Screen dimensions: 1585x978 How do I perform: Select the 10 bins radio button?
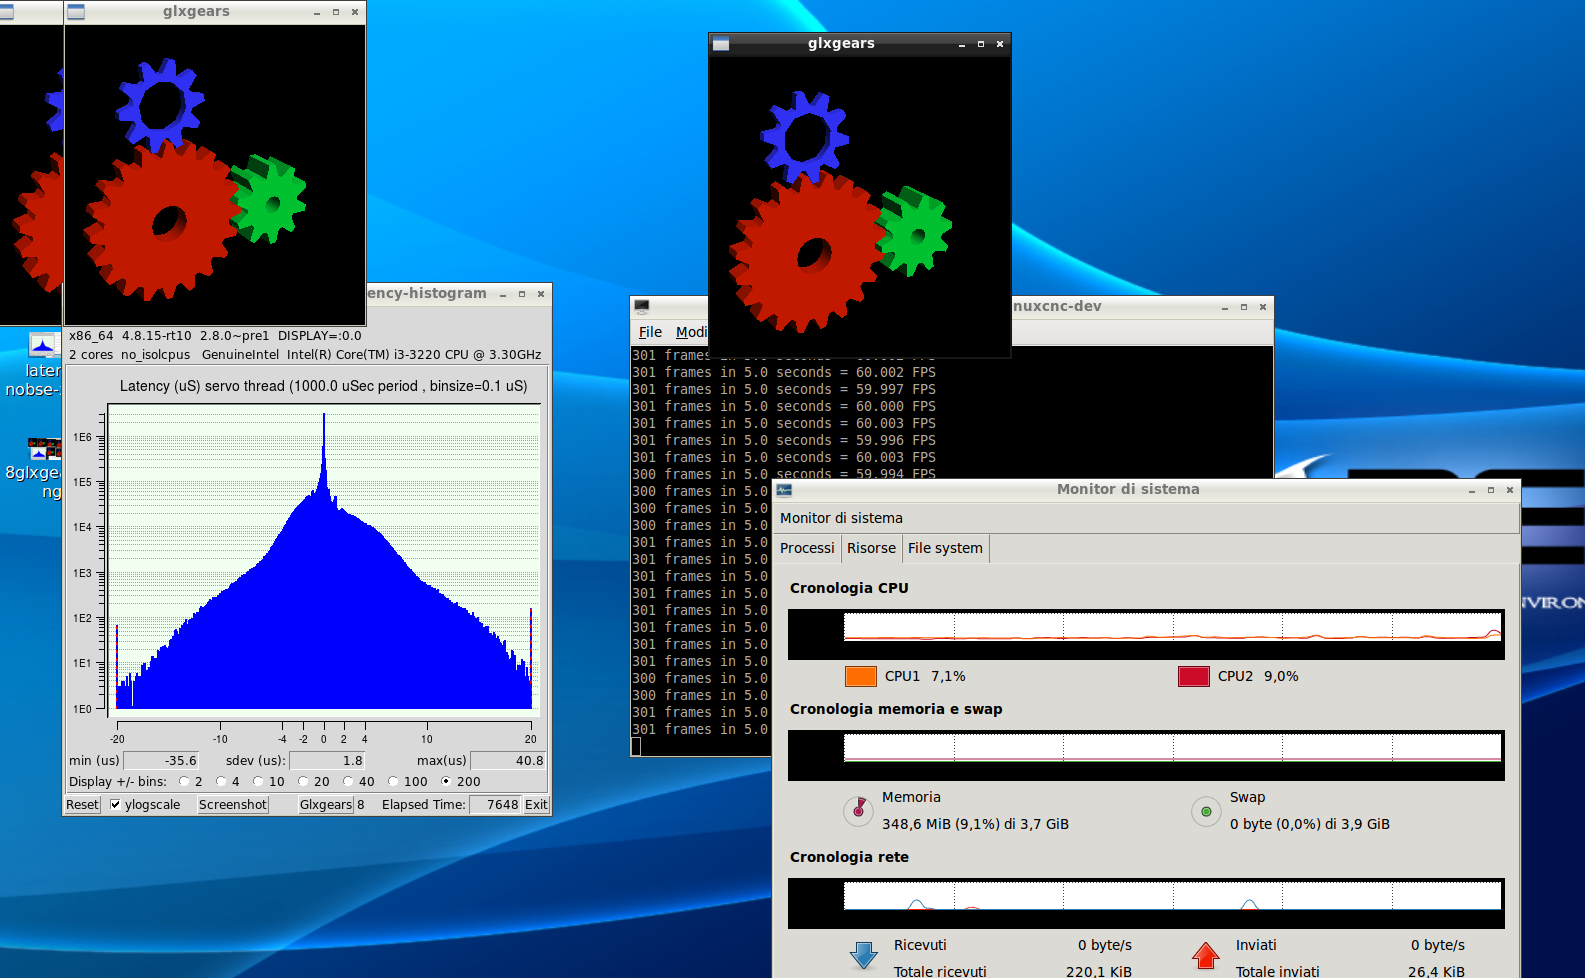pyautogui.click(x=258, y=782)
